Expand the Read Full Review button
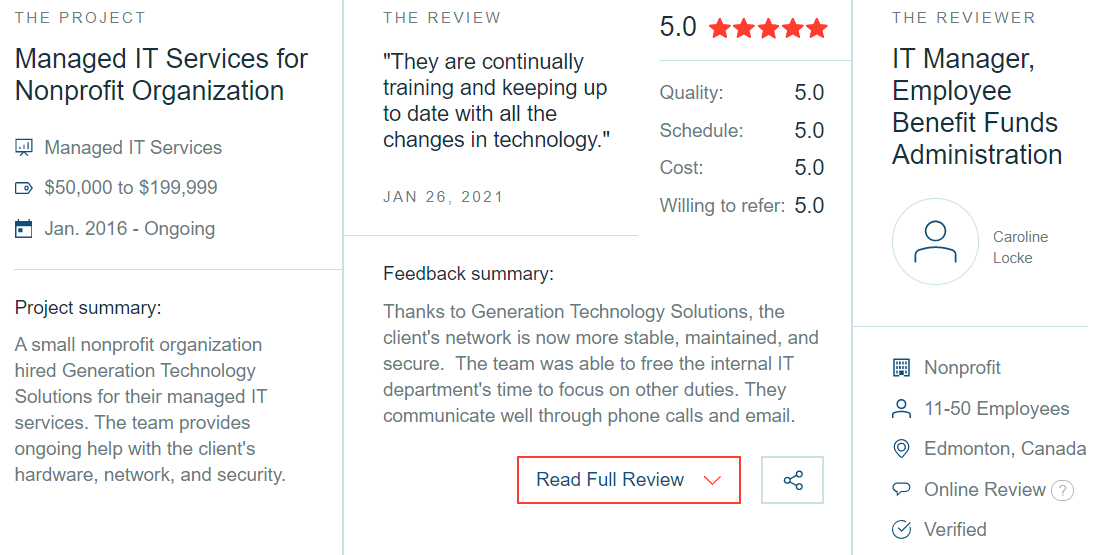The width and height of the screenshot is (1105, 555). (629, 480)
